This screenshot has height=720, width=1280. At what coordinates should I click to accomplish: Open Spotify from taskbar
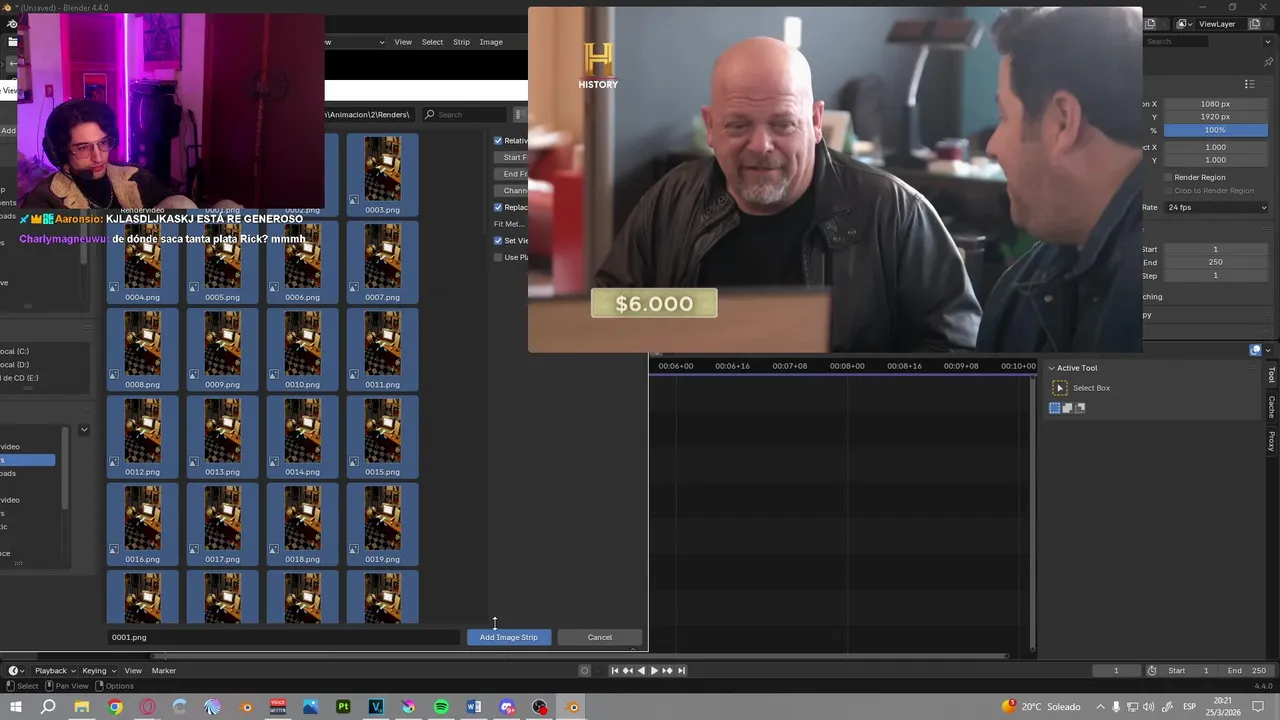pyautogui.click(x=441, y=707)
